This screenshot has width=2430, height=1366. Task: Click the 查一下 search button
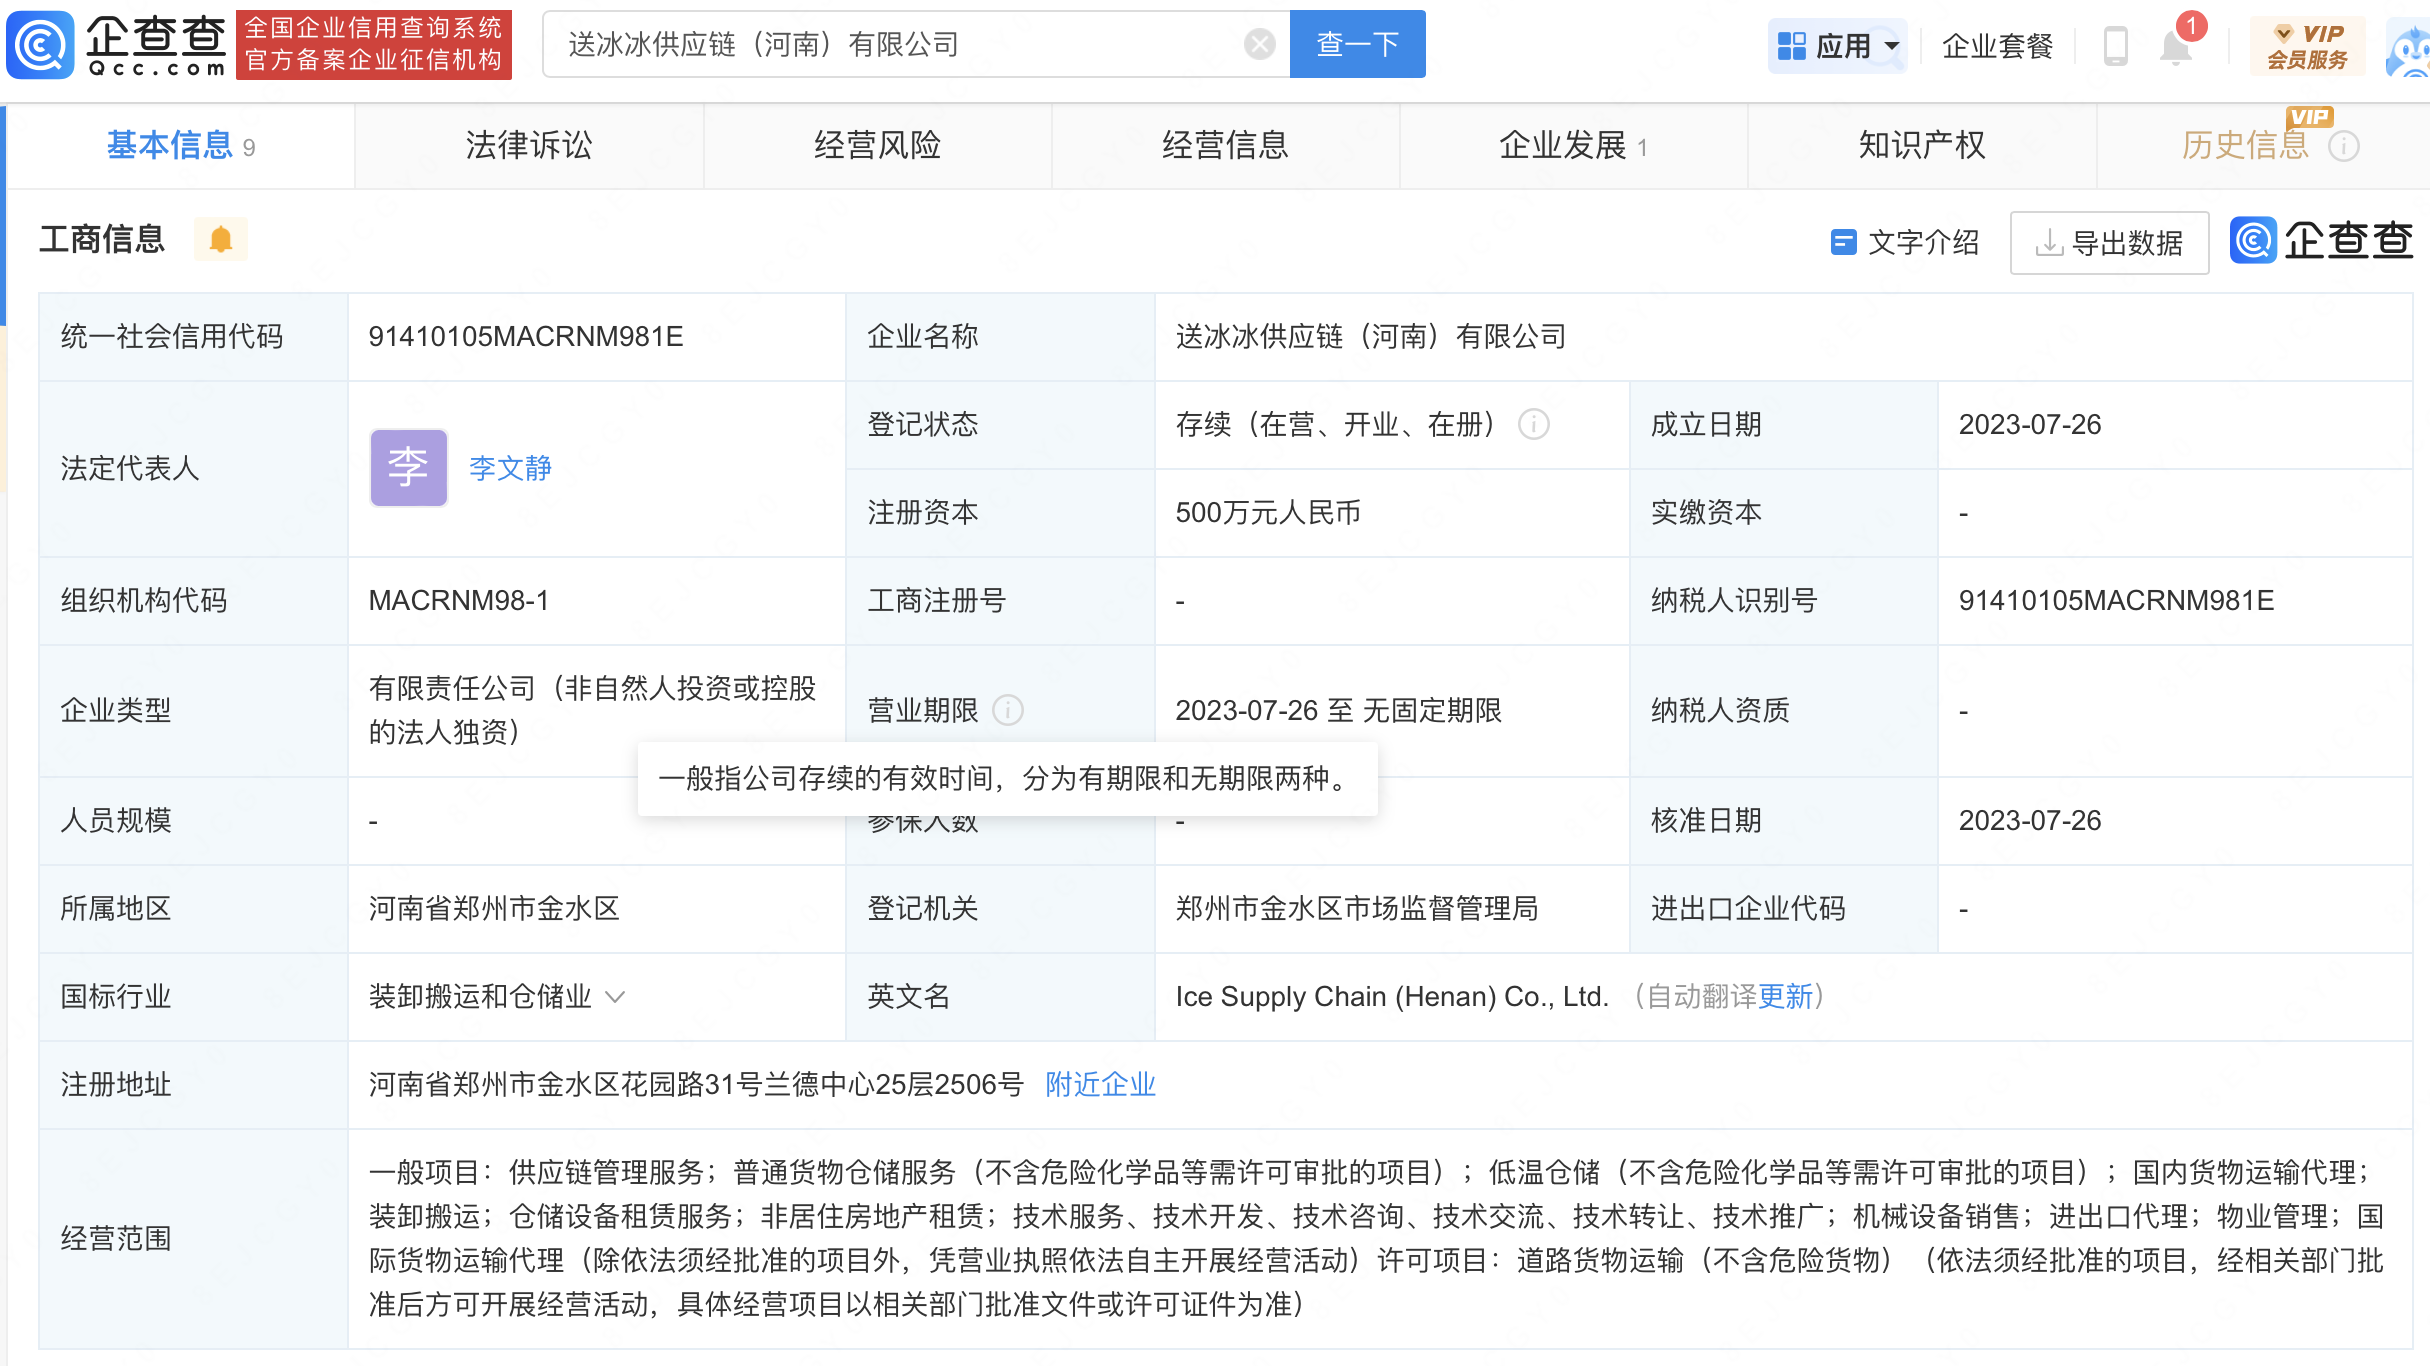tap(1357, 44)
